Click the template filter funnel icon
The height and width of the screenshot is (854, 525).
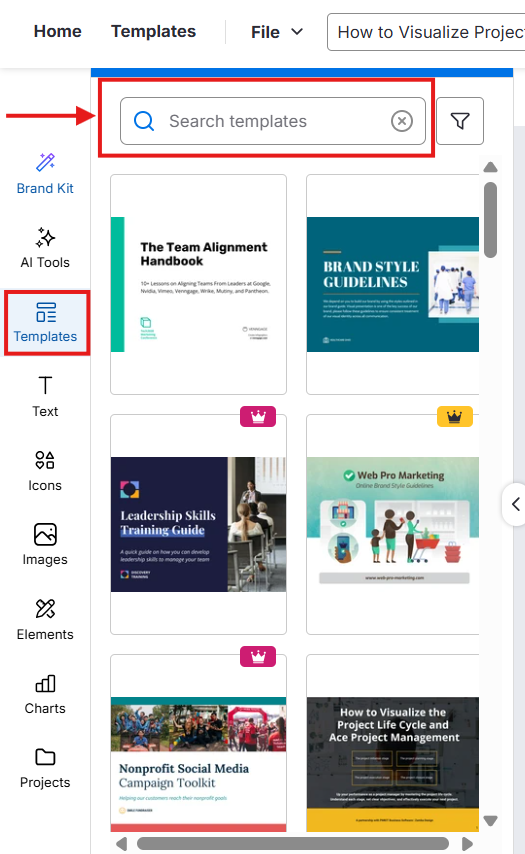point(460,121)
